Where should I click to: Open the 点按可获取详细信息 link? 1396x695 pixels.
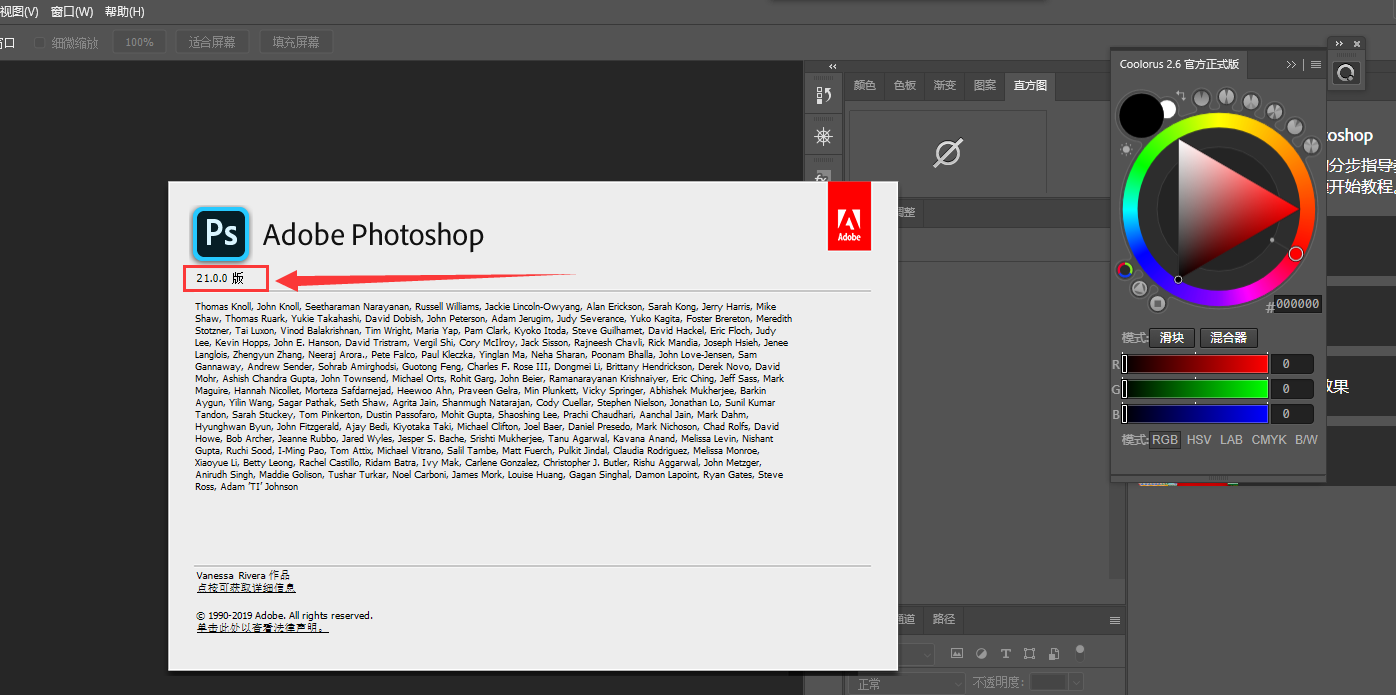click(x=246, y=588)
